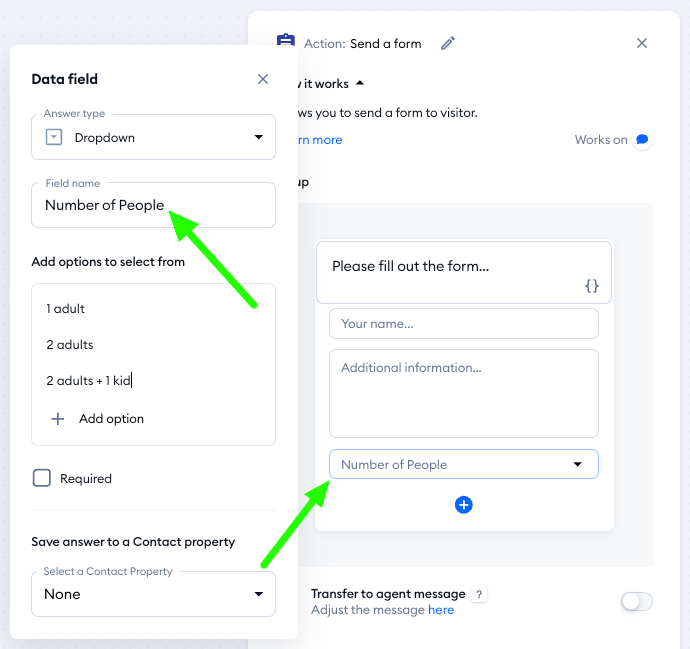Click the messenger chat bubble icon

click(642, 140)
